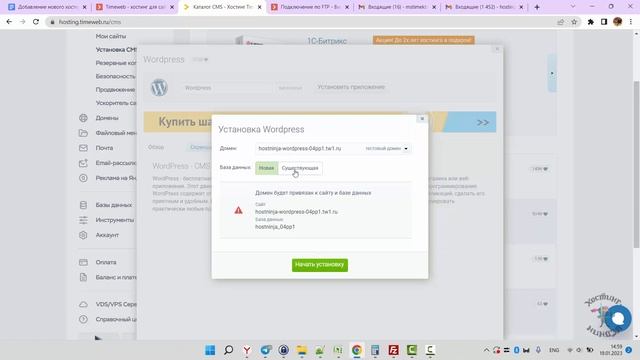Click the address bar URL

(90, 22)
